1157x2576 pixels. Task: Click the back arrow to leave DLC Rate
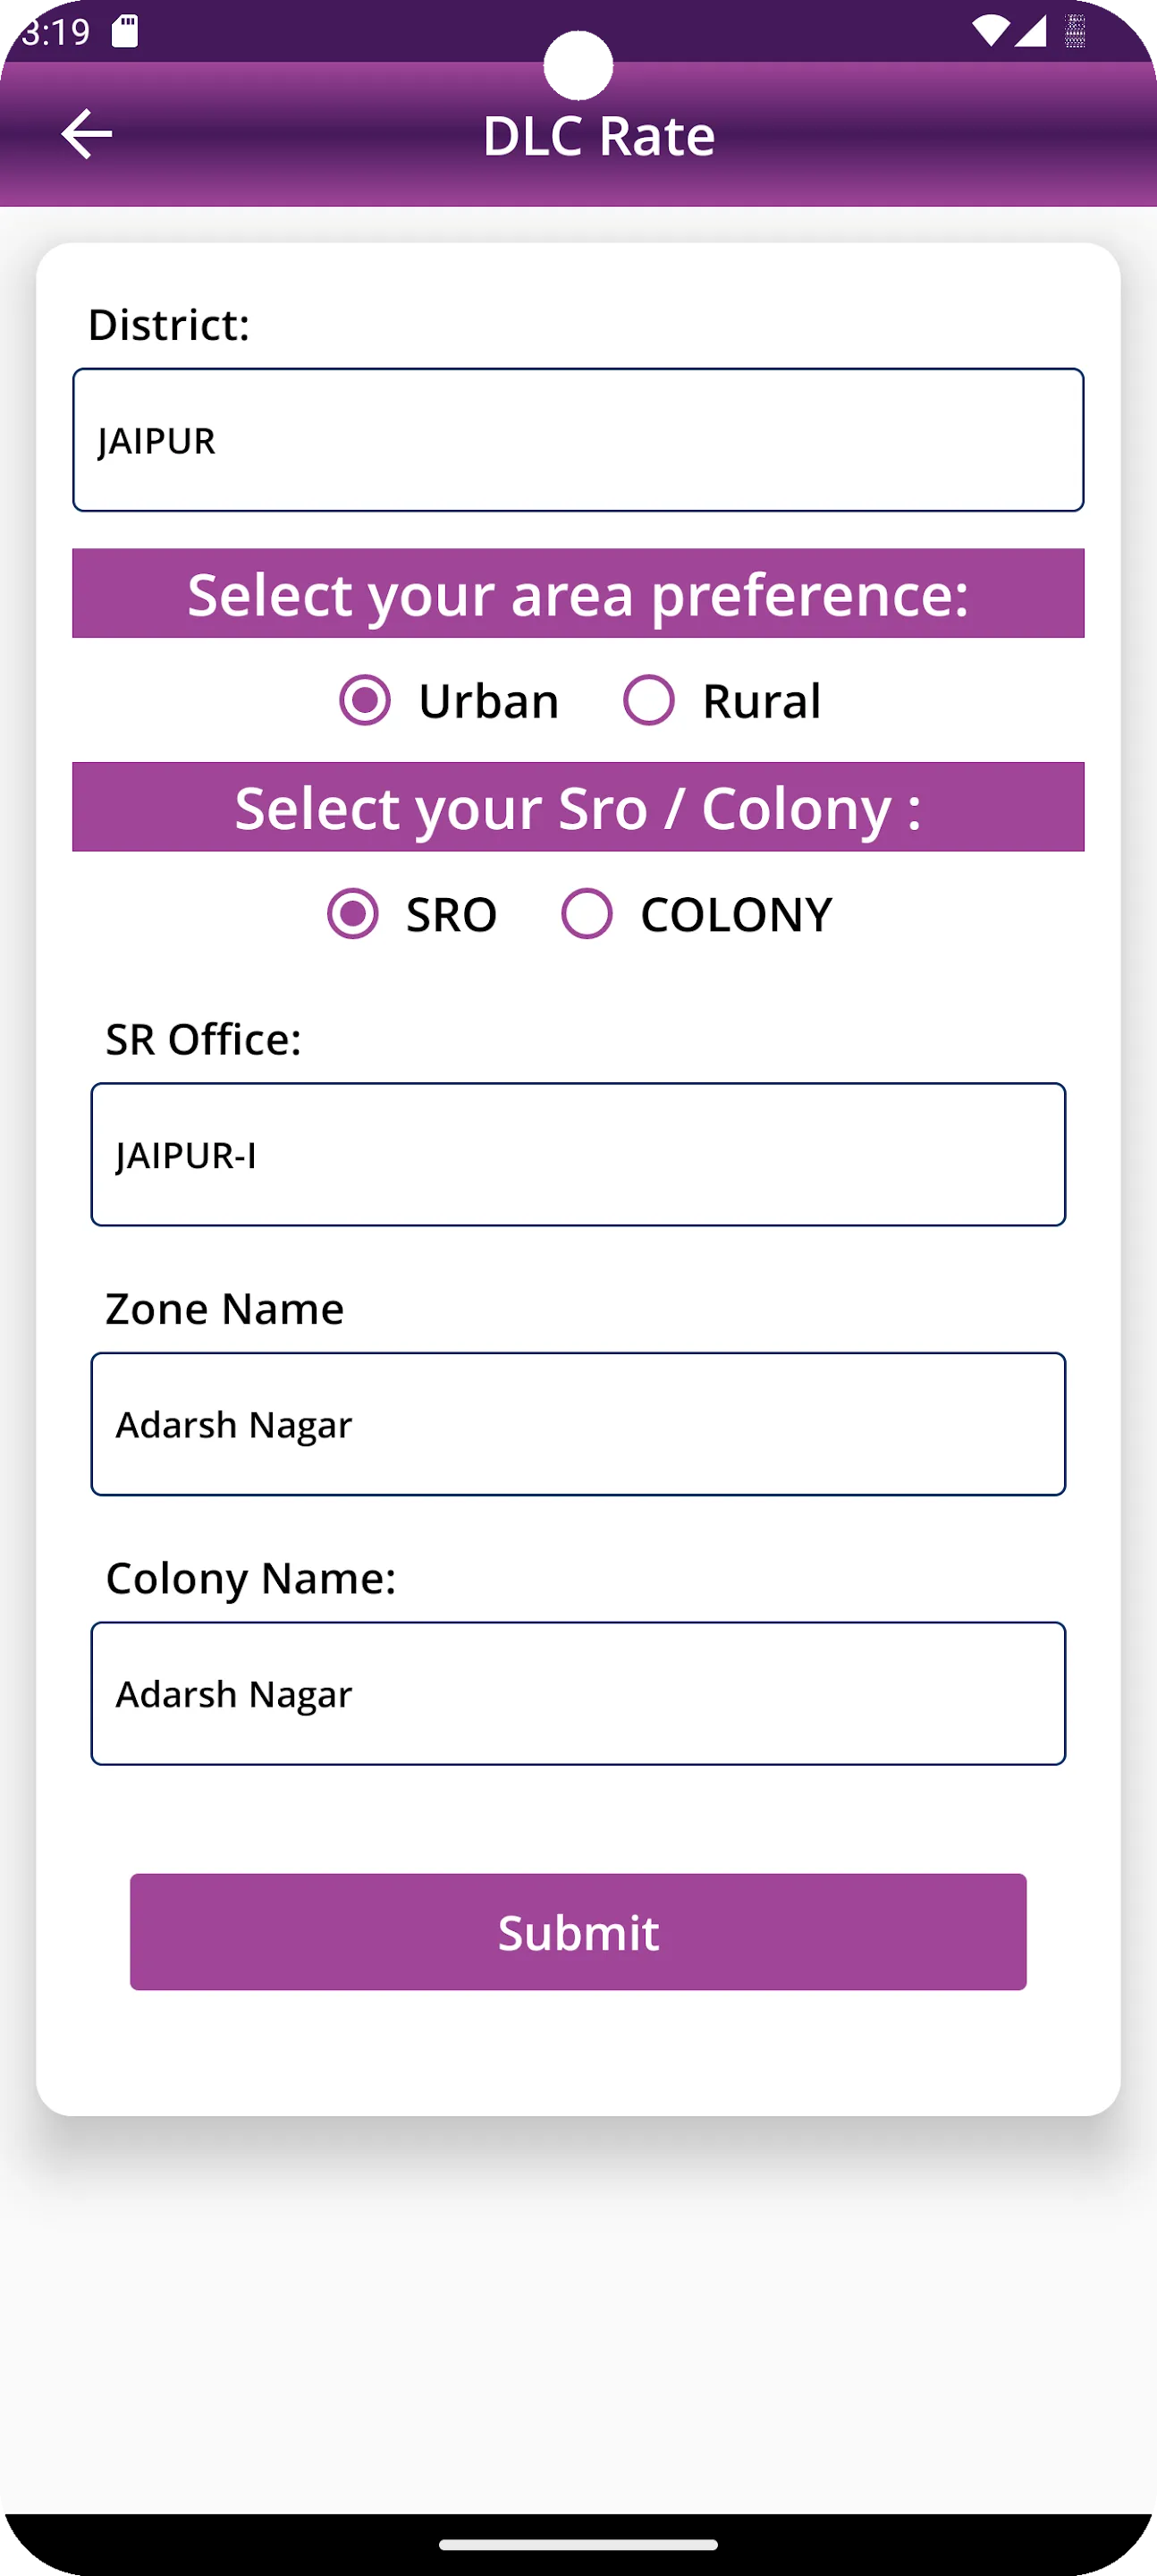tap(86, 133)
